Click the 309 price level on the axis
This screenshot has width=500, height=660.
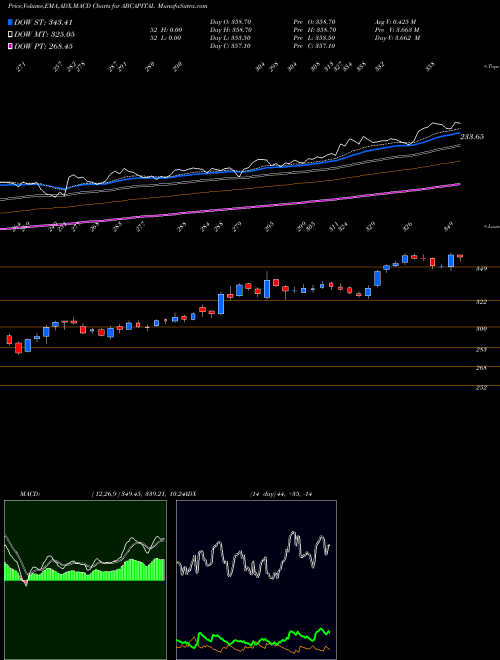point(482,329)
